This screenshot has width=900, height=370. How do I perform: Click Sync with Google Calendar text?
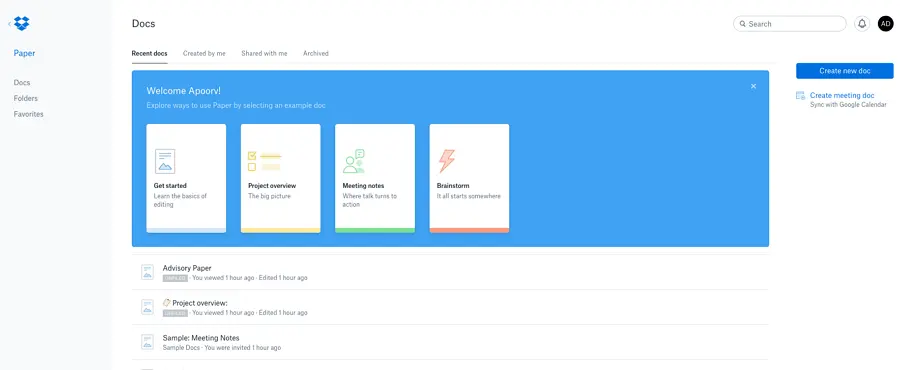[x=848, y=105]
